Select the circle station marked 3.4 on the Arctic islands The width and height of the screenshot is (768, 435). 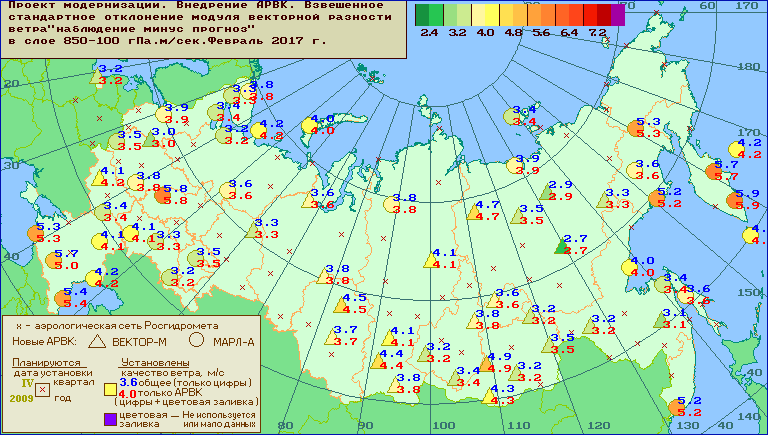point(511,117)
